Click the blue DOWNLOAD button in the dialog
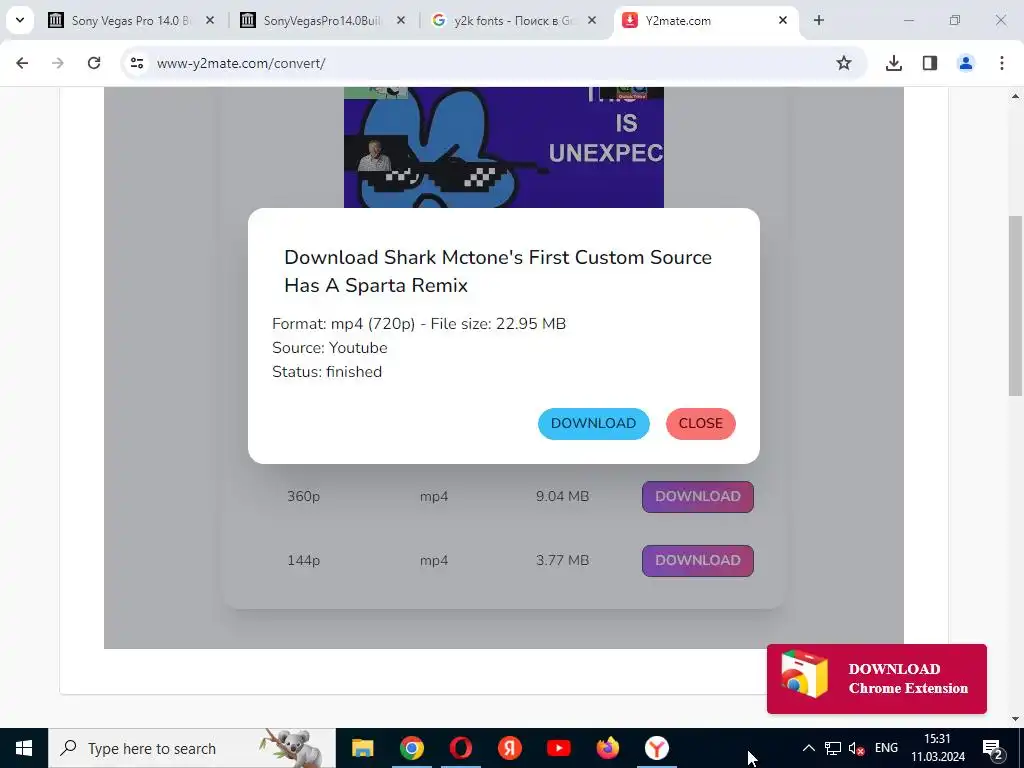 coord(593,423)
